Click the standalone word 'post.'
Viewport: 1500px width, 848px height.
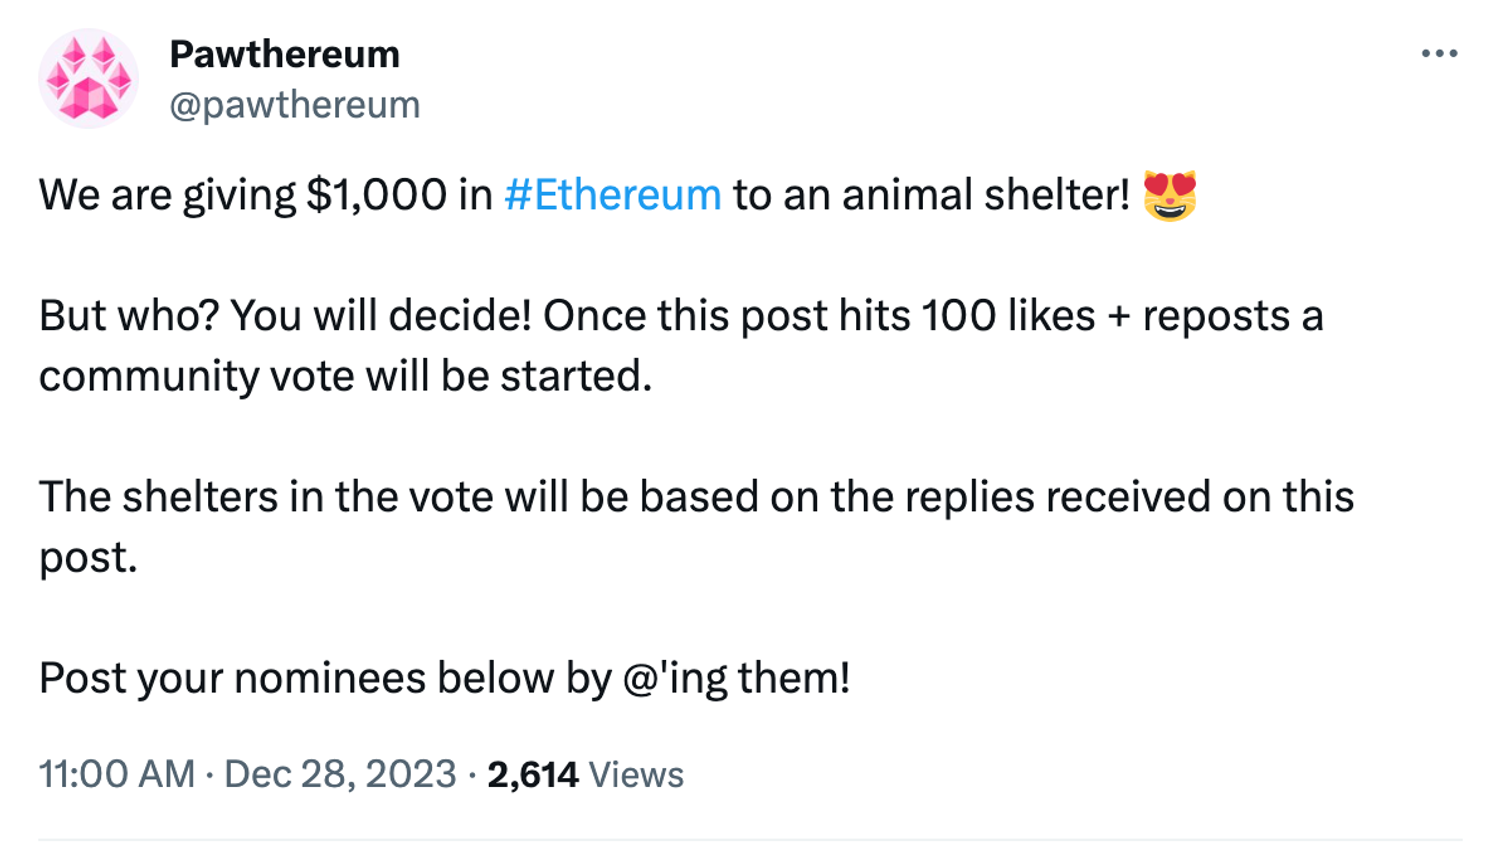pos(88,558)
